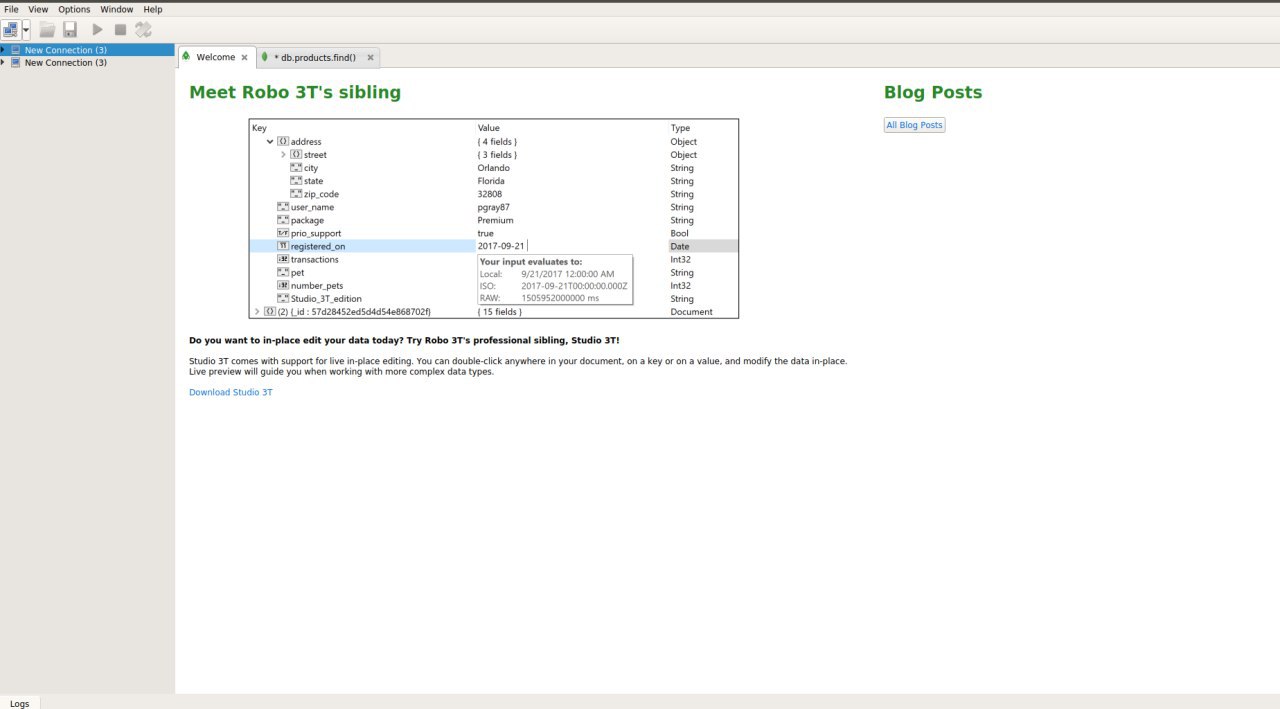Click the Save script floppy icon
Image resolution: width=1280 pixels, height=709 pixels.
pyautogui.click(x=70, y=30)
